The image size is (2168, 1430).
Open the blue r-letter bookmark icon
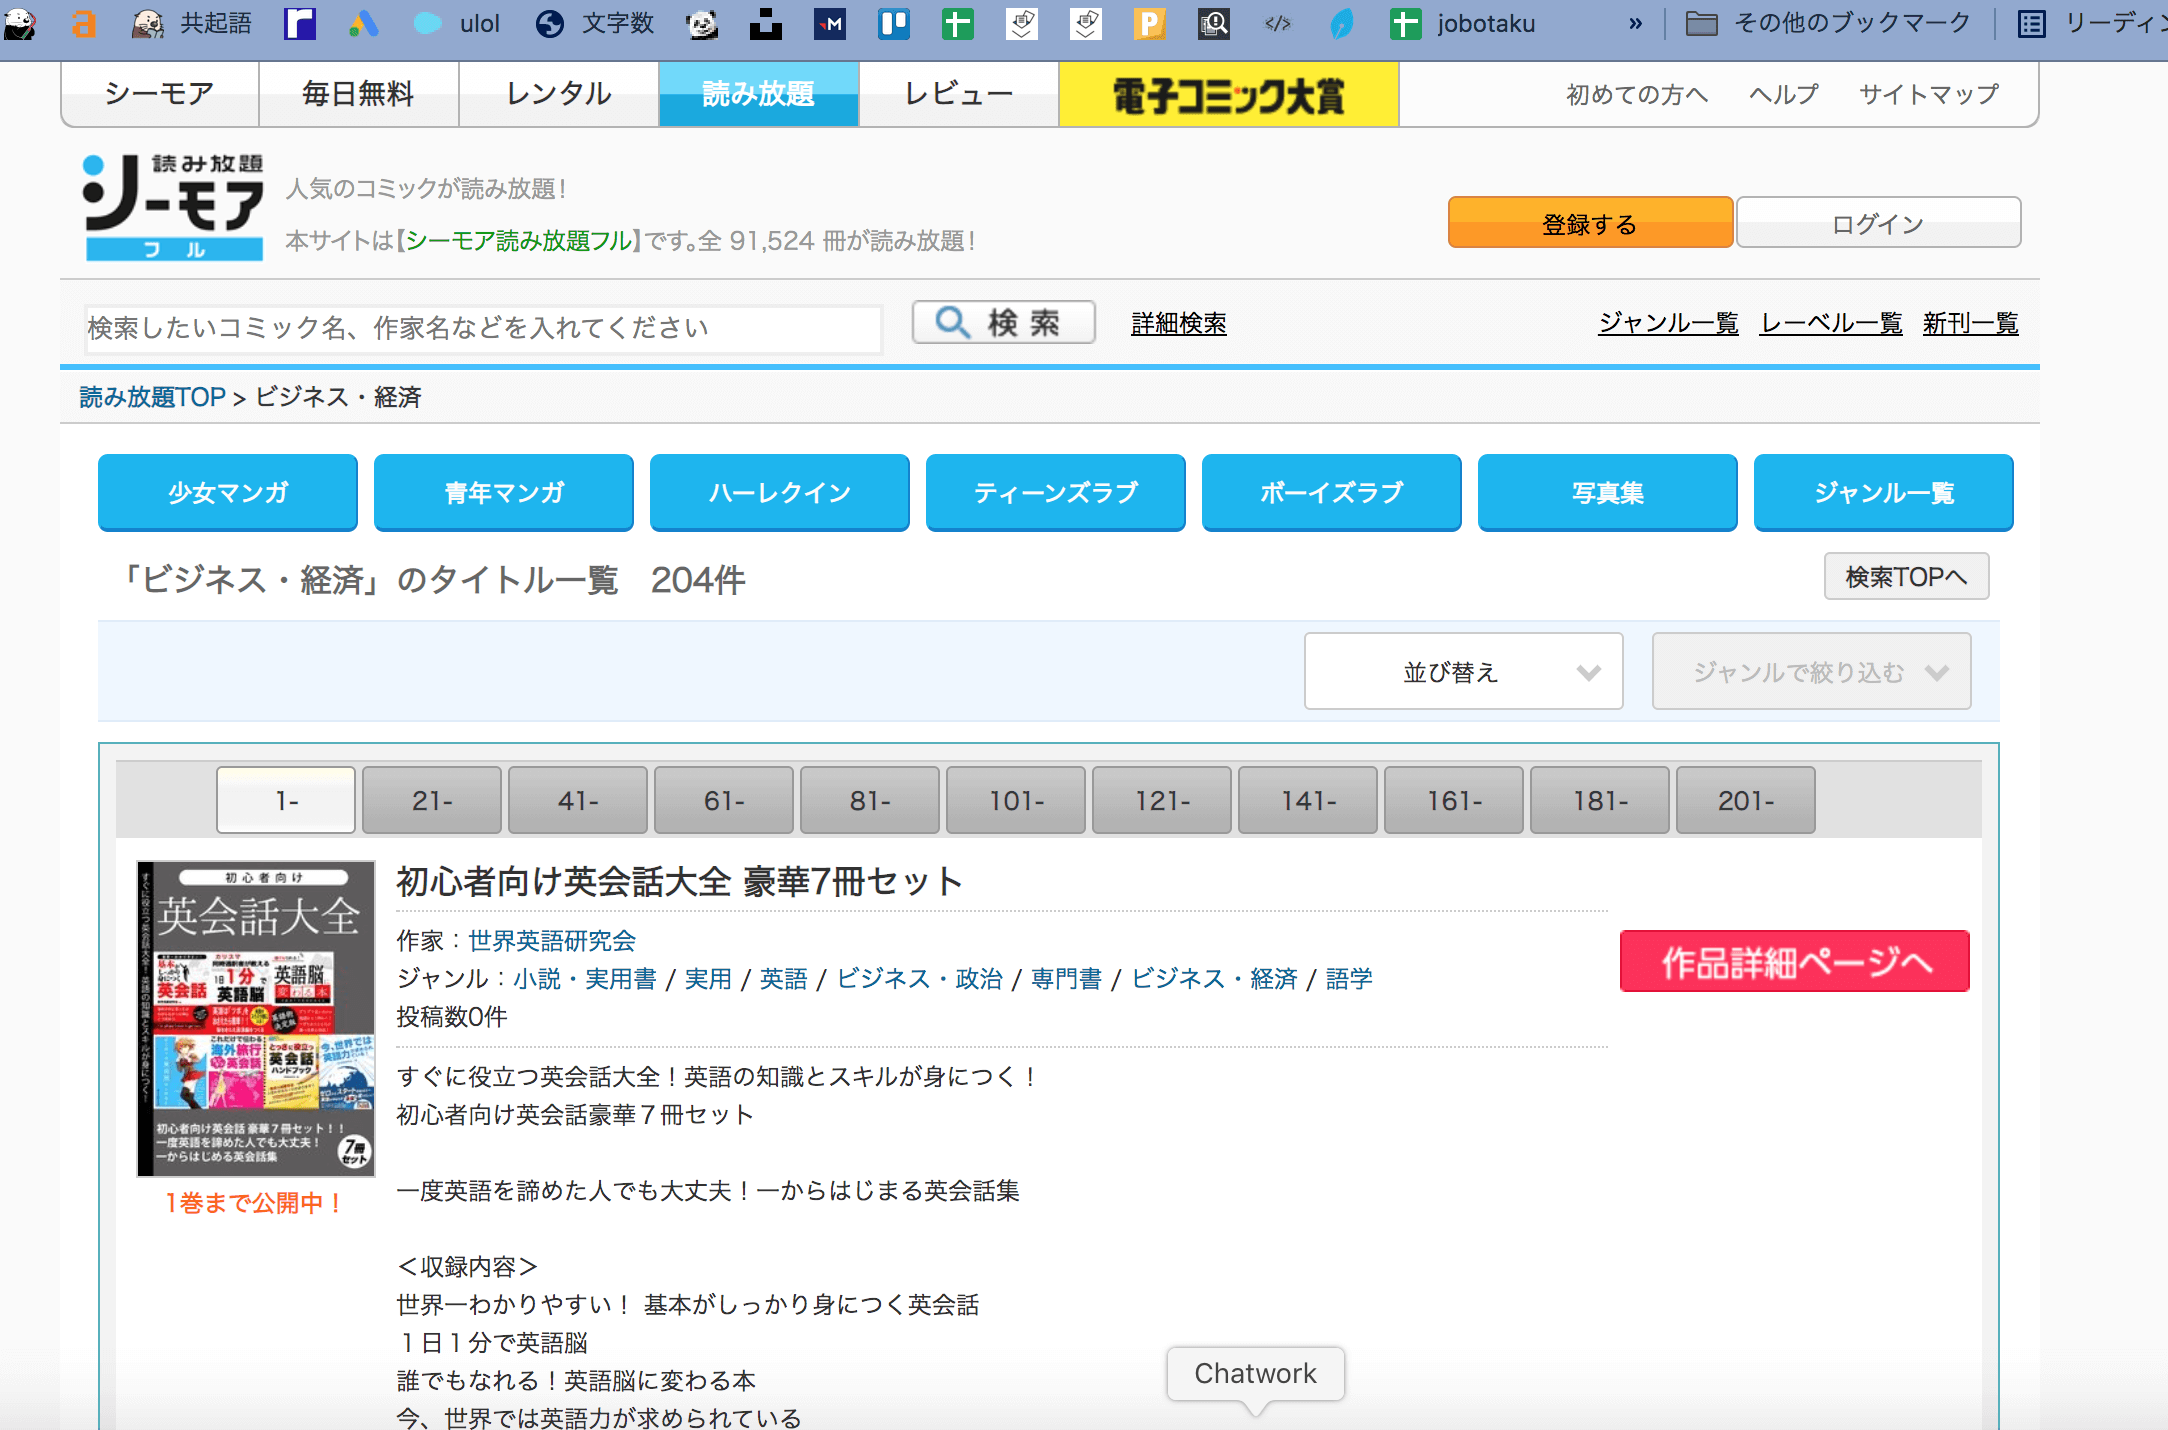coord(300,23)
